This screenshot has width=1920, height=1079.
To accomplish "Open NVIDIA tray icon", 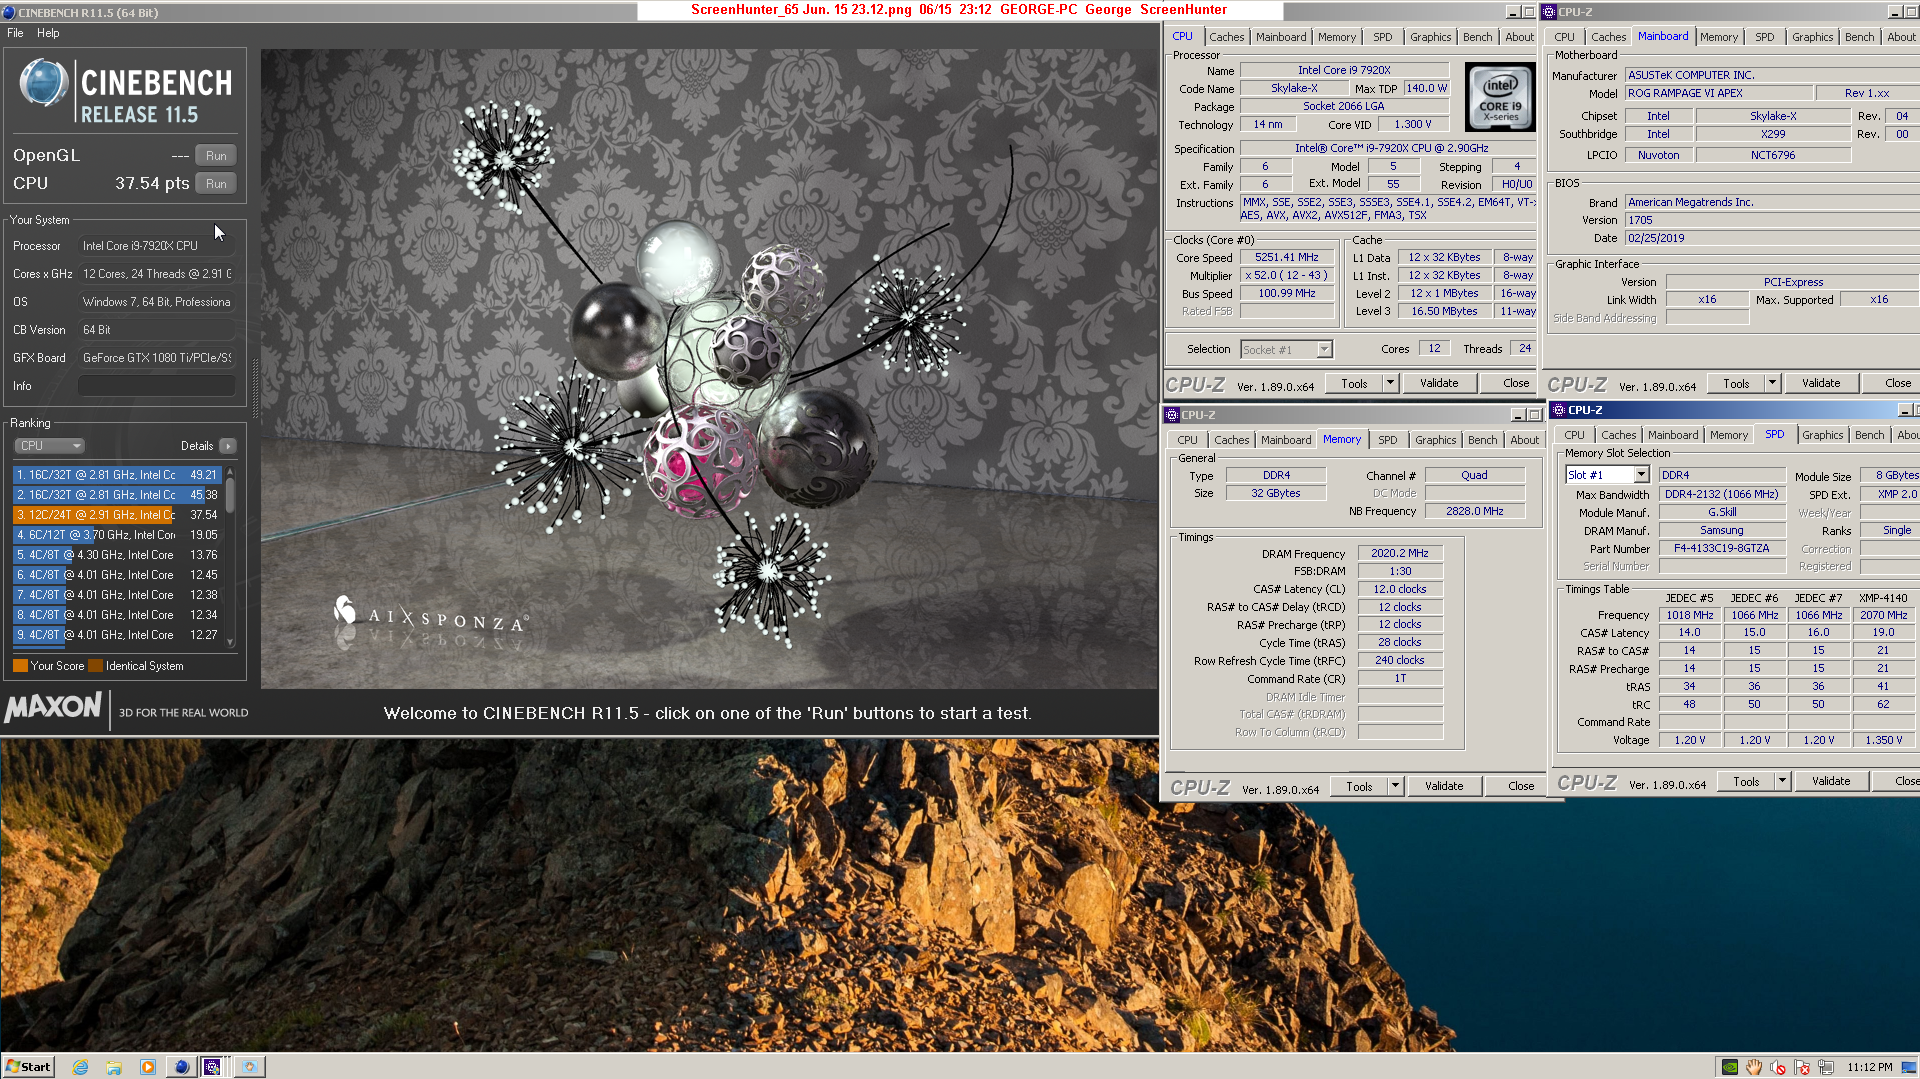I will tap(1730, 1067).
